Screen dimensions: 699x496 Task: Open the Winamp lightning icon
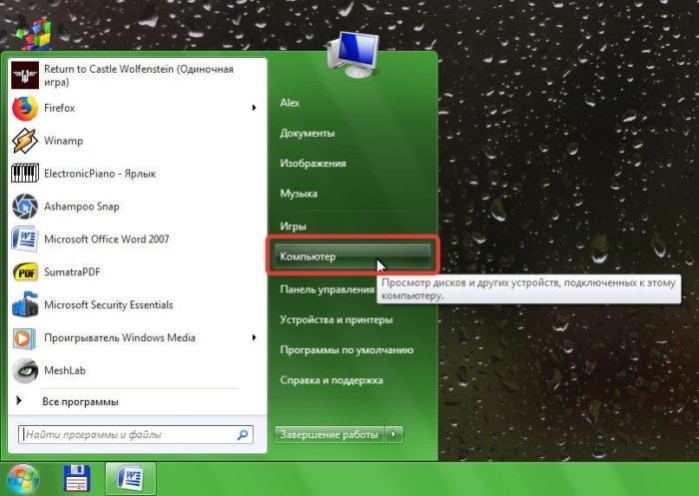[x=25, y=141]
